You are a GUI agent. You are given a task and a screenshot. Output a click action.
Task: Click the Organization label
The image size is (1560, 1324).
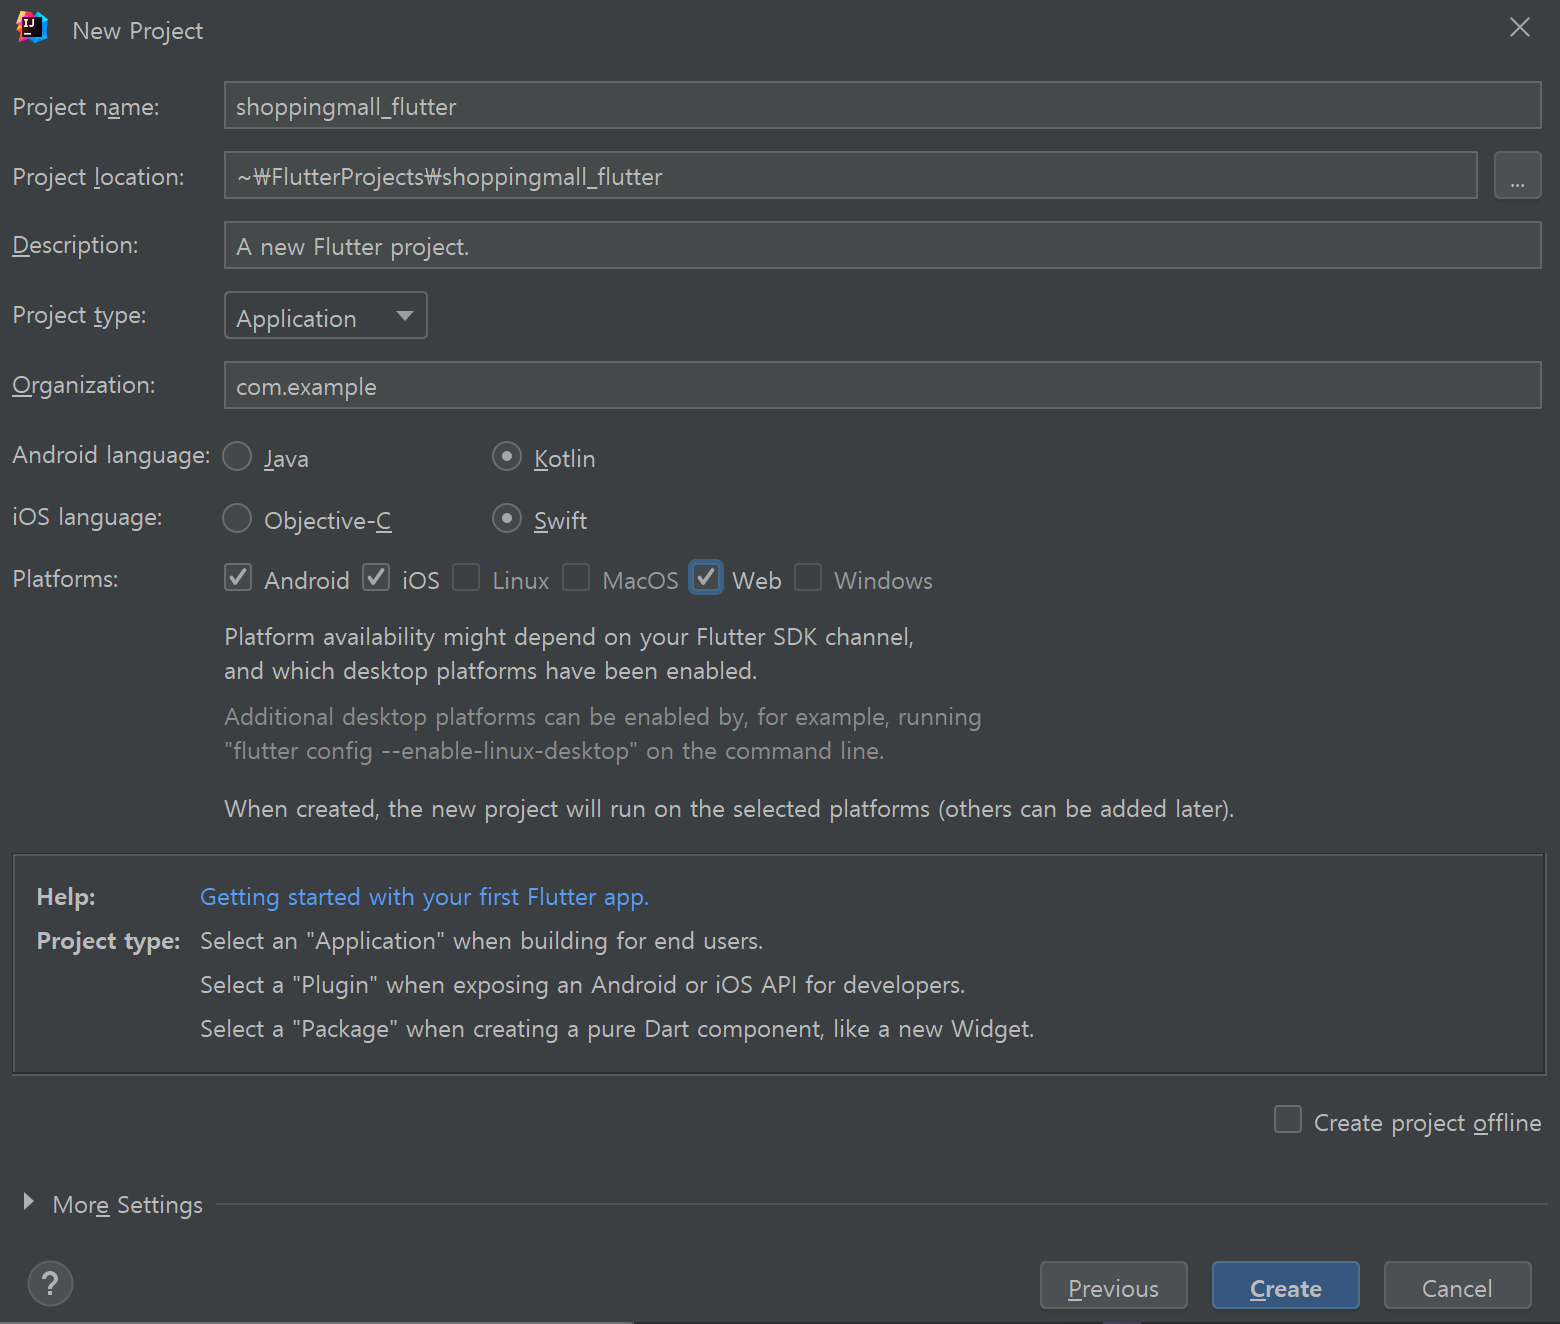click(84, 385)
